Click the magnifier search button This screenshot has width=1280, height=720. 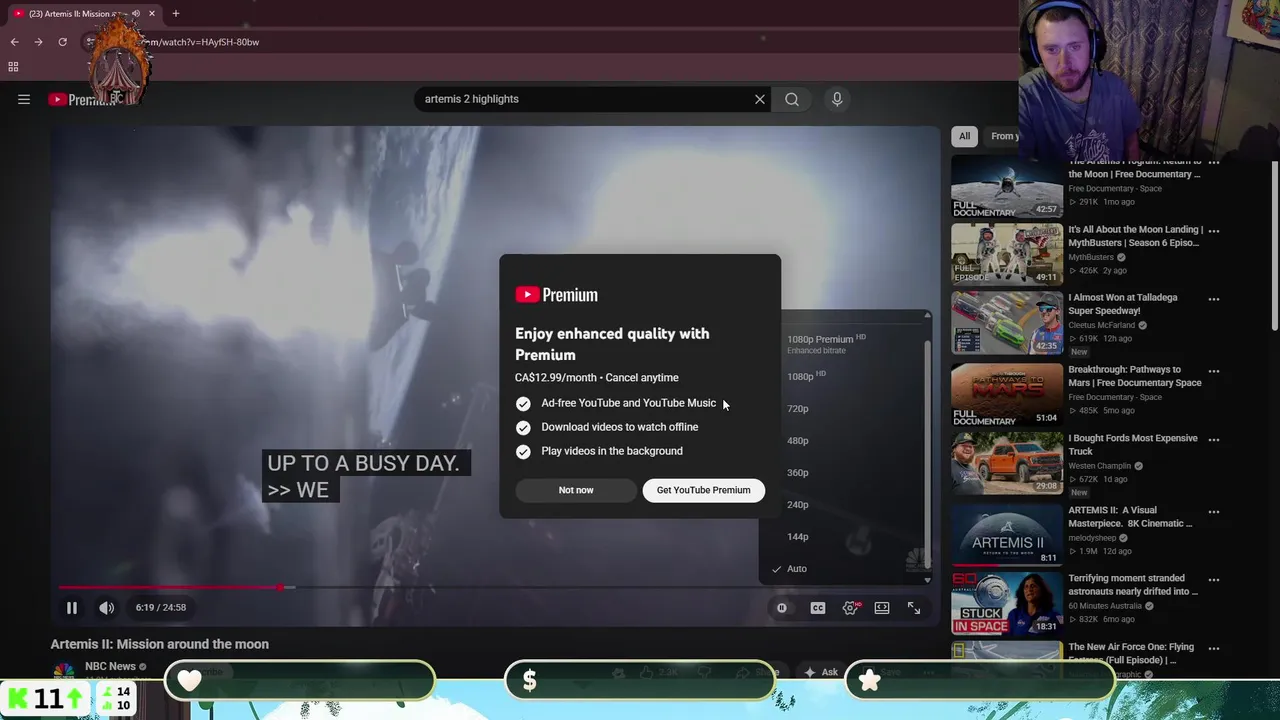click(x=792, y=99)
